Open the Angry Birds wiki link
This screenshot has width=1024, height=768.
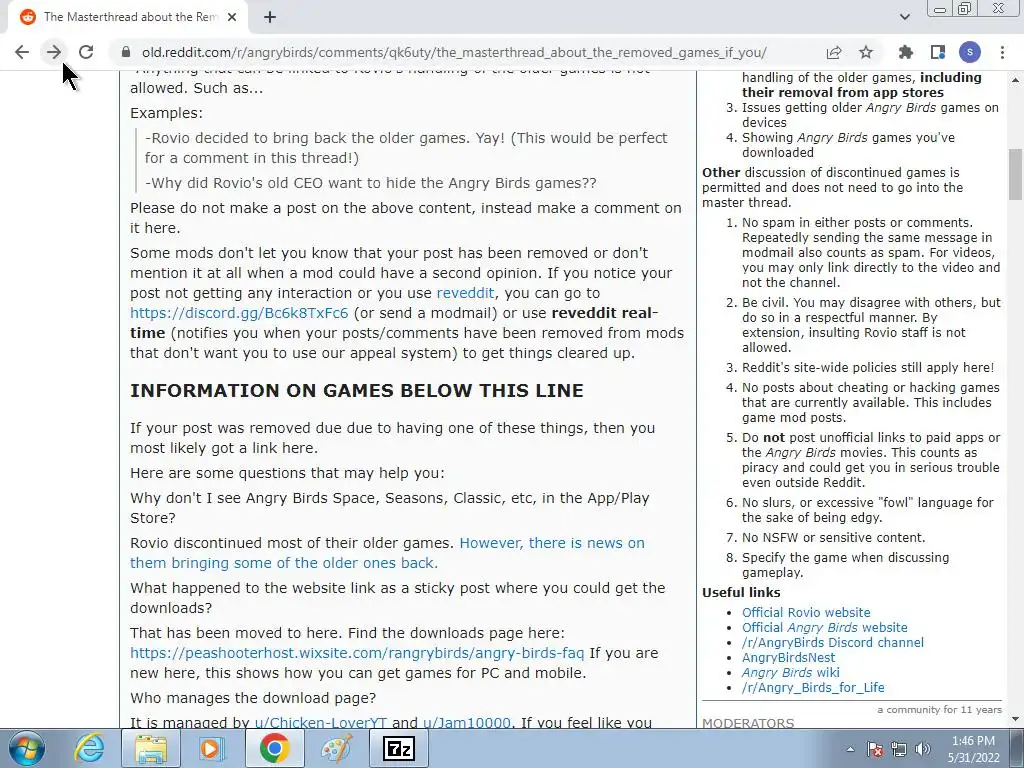(790, 673)
